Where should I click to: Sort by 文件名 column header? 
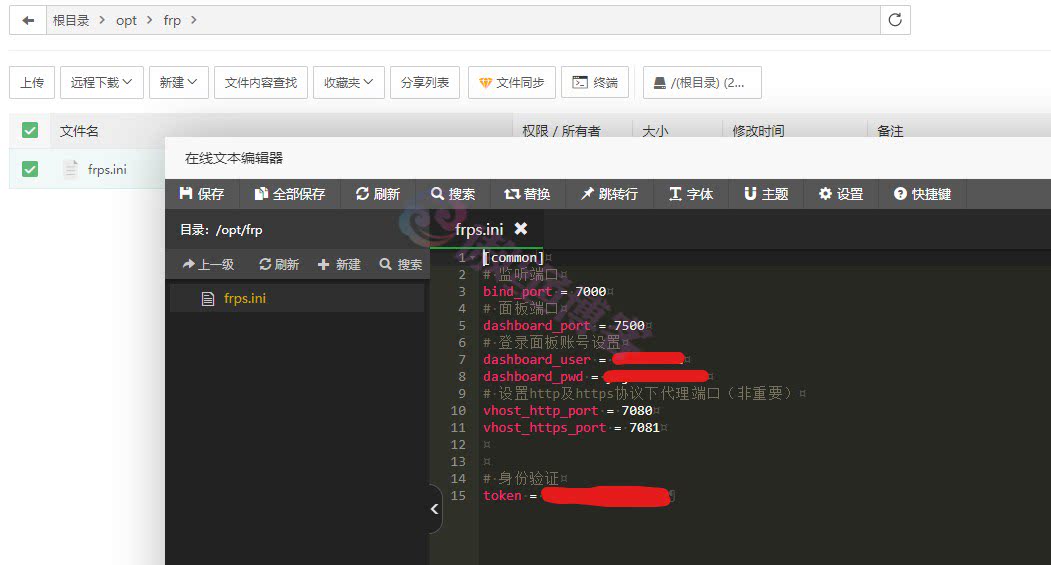point(79,131)
